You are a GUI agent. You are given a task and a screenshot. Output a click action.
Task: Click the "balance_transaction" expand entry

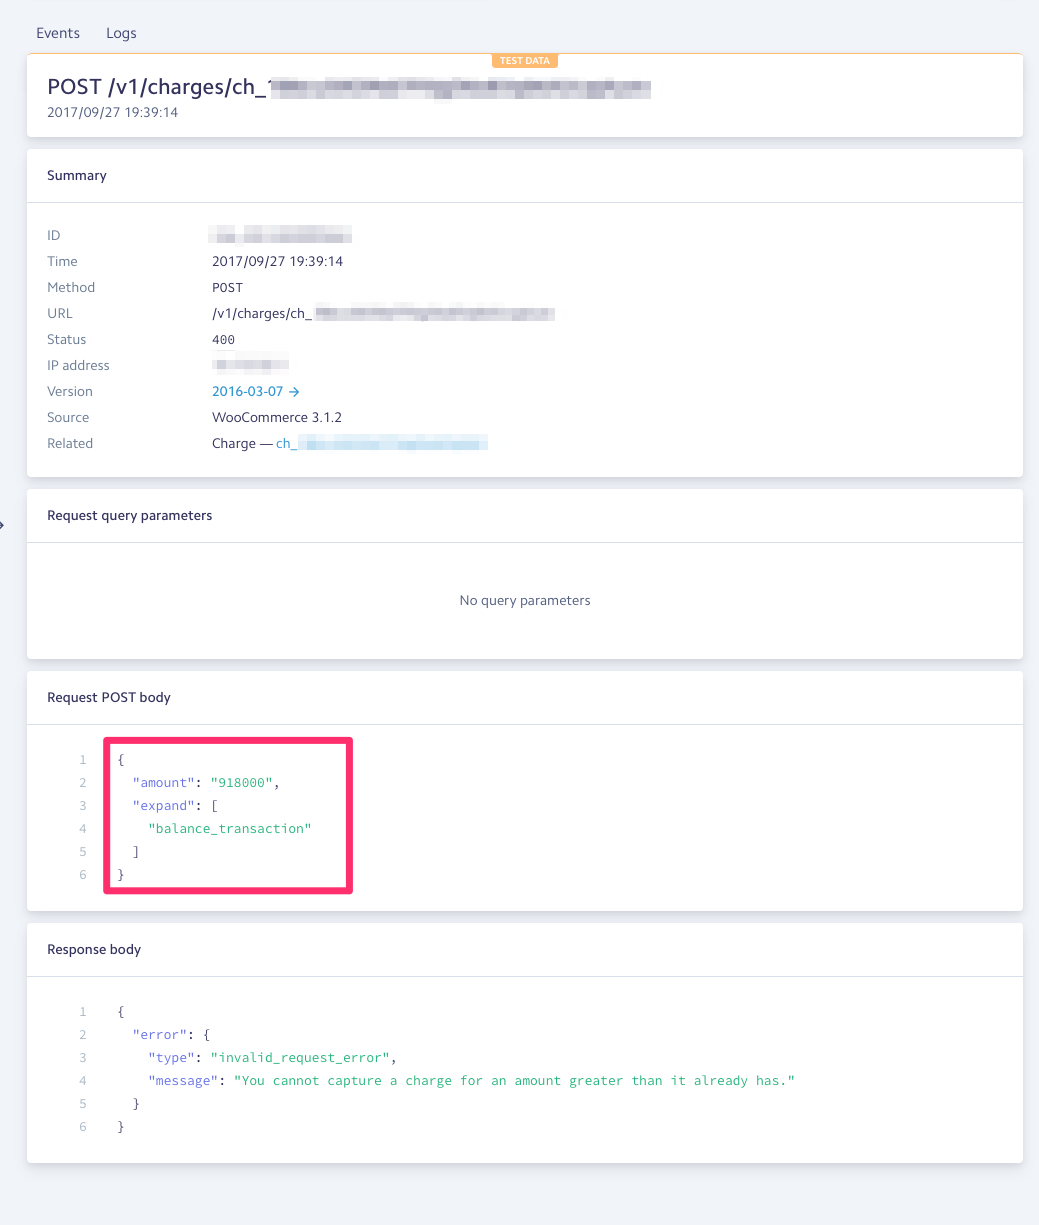(x=228, y=828)
